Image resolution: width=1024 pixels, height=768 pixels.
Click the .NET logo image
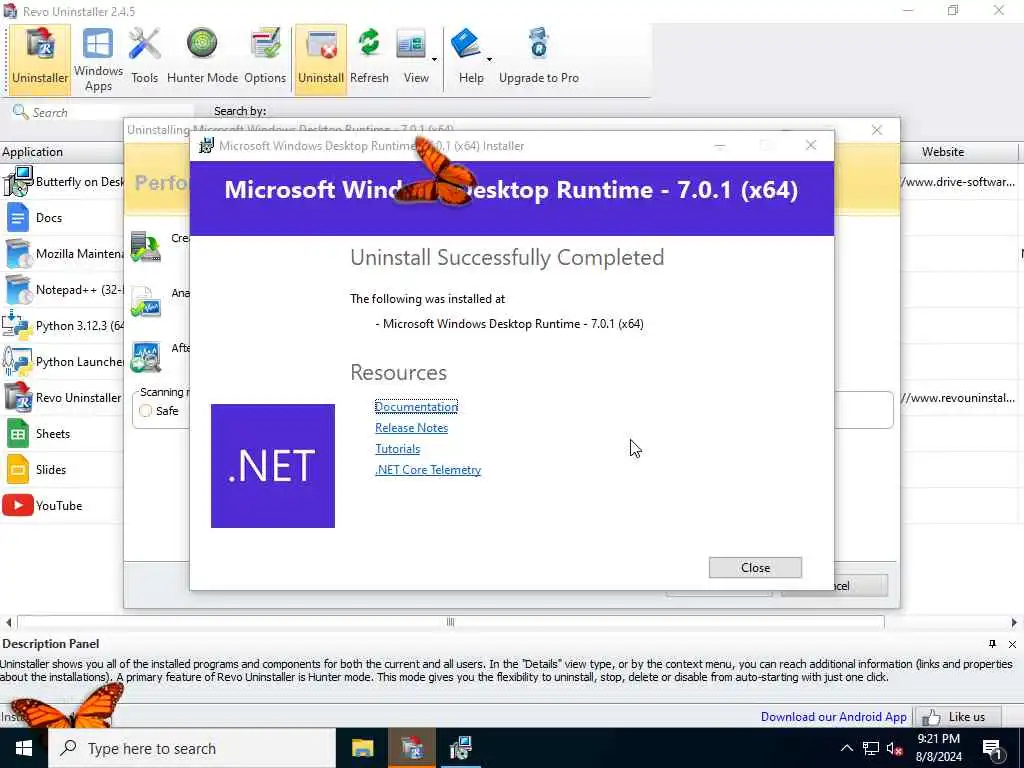(273, 466)
